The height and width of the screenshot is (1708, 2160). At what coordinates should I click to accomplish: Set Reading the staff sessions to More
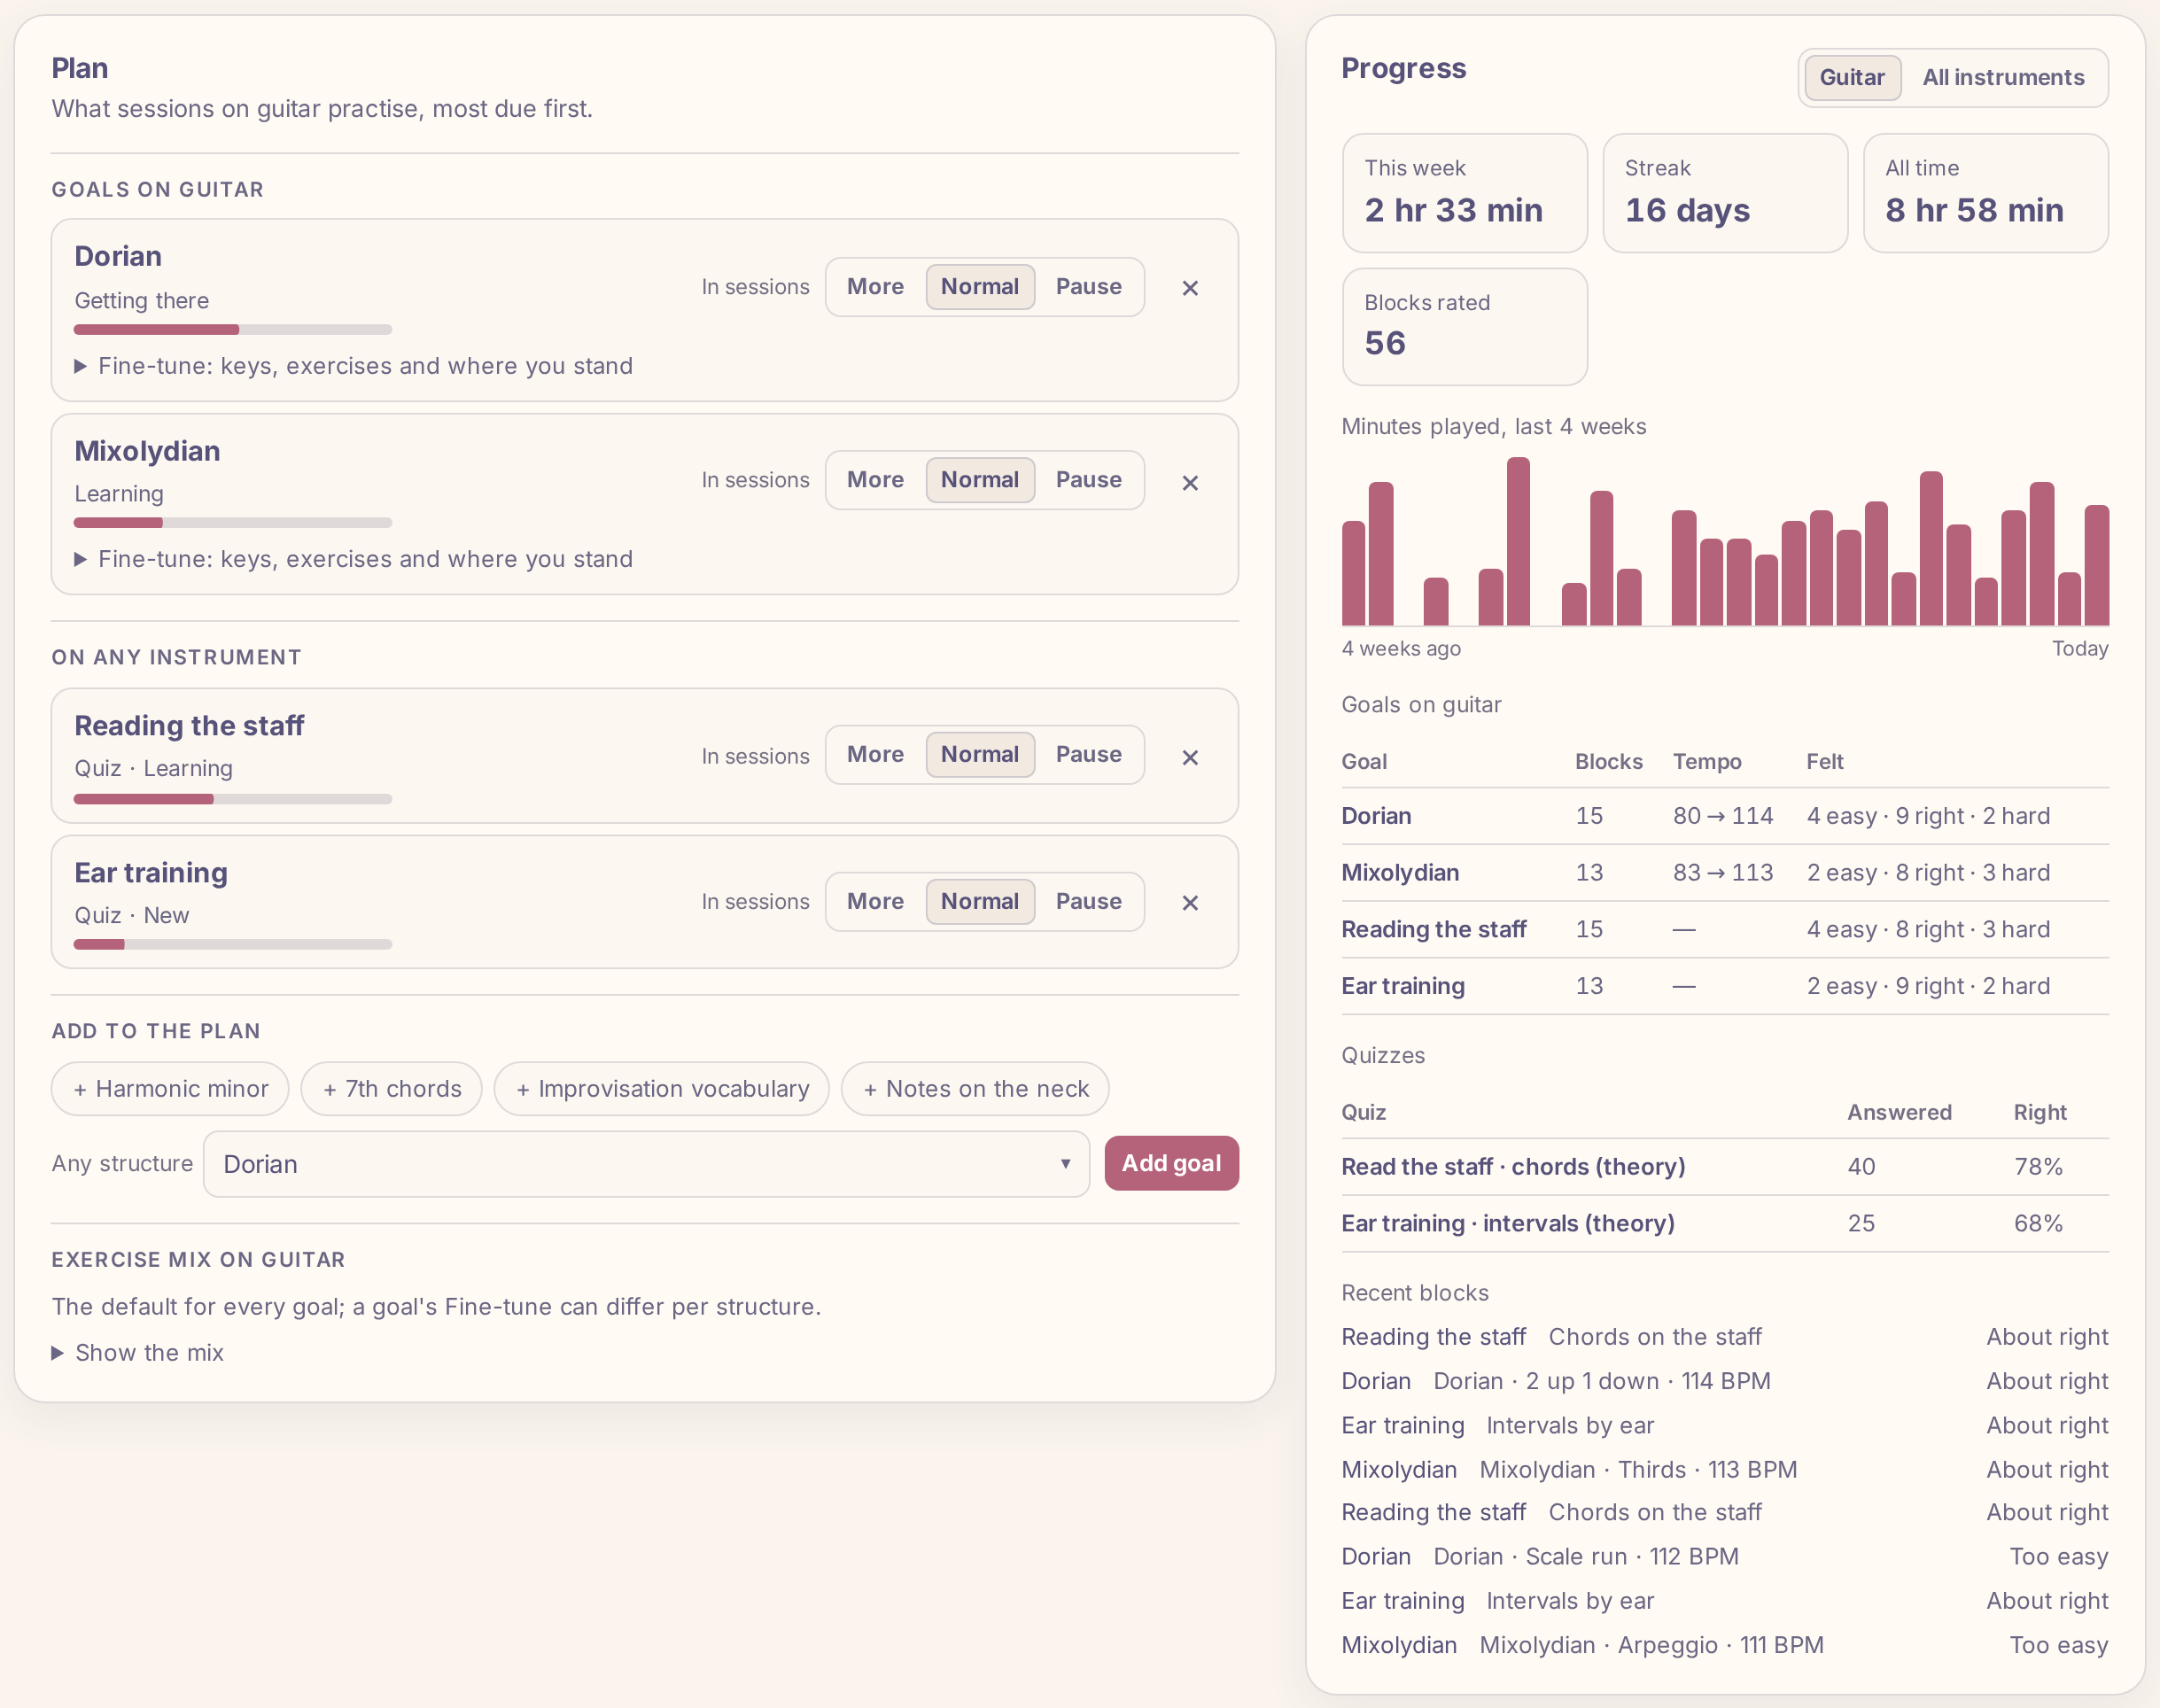tap(875, 755)
